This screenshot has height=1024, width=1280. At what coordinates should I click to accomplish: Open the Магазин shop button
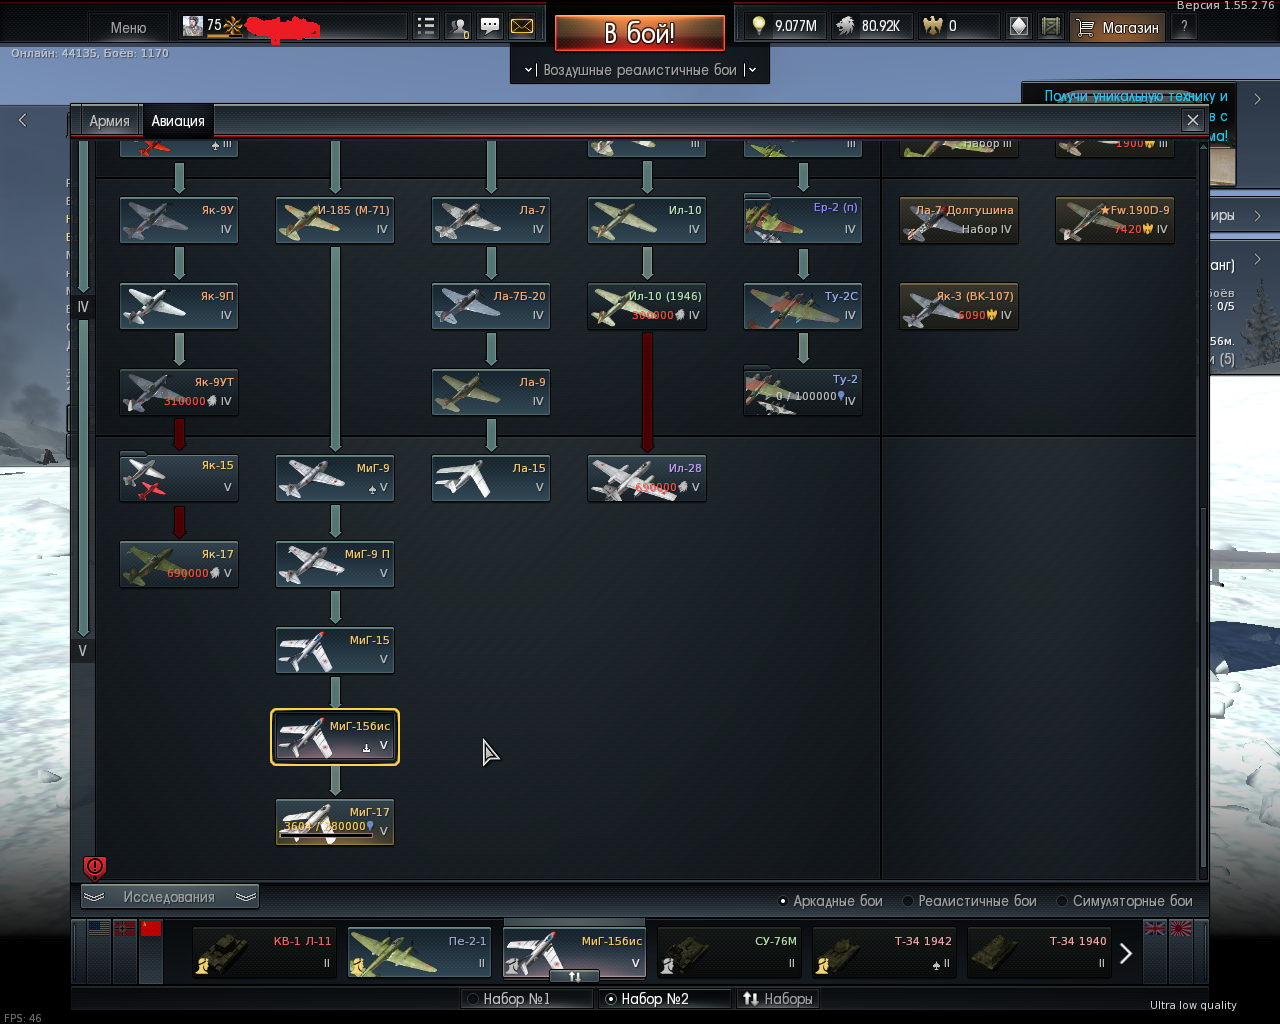pos(1117,27)
